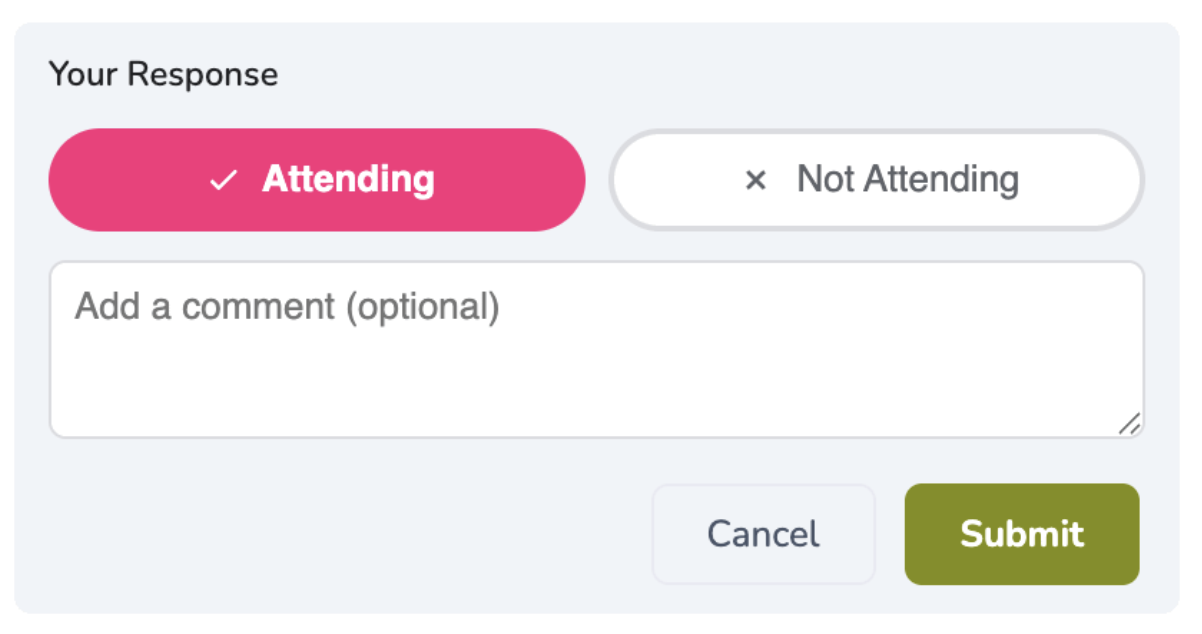Screen dimensions: 1202x634
Task: Click the textarea's bottom-right corner grip
Action: pyautogui.click(x=1129, y=424)
